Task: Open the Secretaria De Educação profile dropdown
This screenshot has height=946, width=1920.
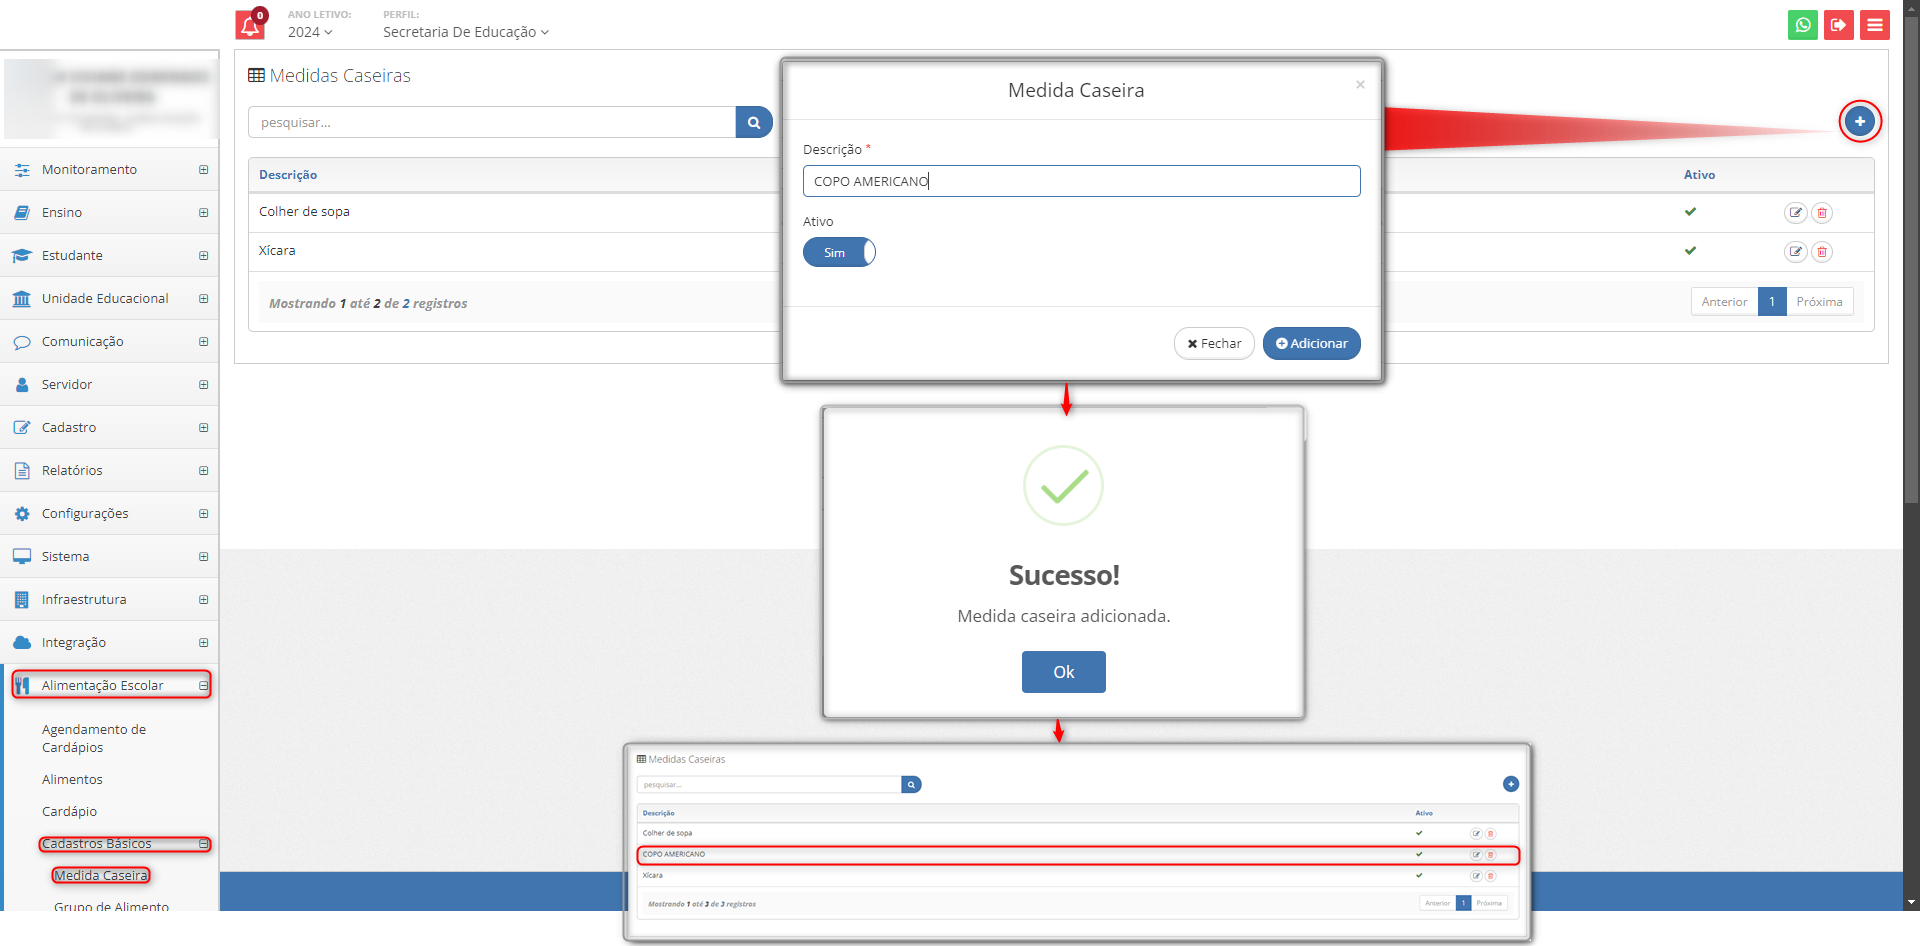Action: pyautogui.click(x=466, y=32)
